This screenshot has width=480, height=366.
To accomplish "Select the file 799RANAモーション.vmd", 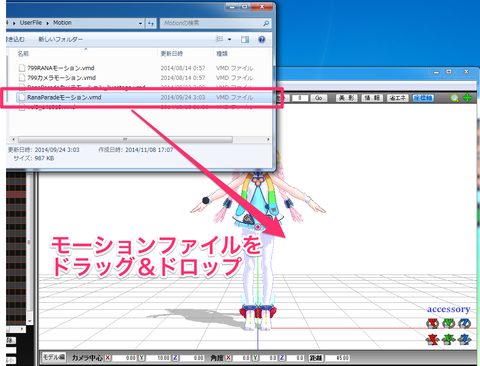I will [x=61, y=68].
